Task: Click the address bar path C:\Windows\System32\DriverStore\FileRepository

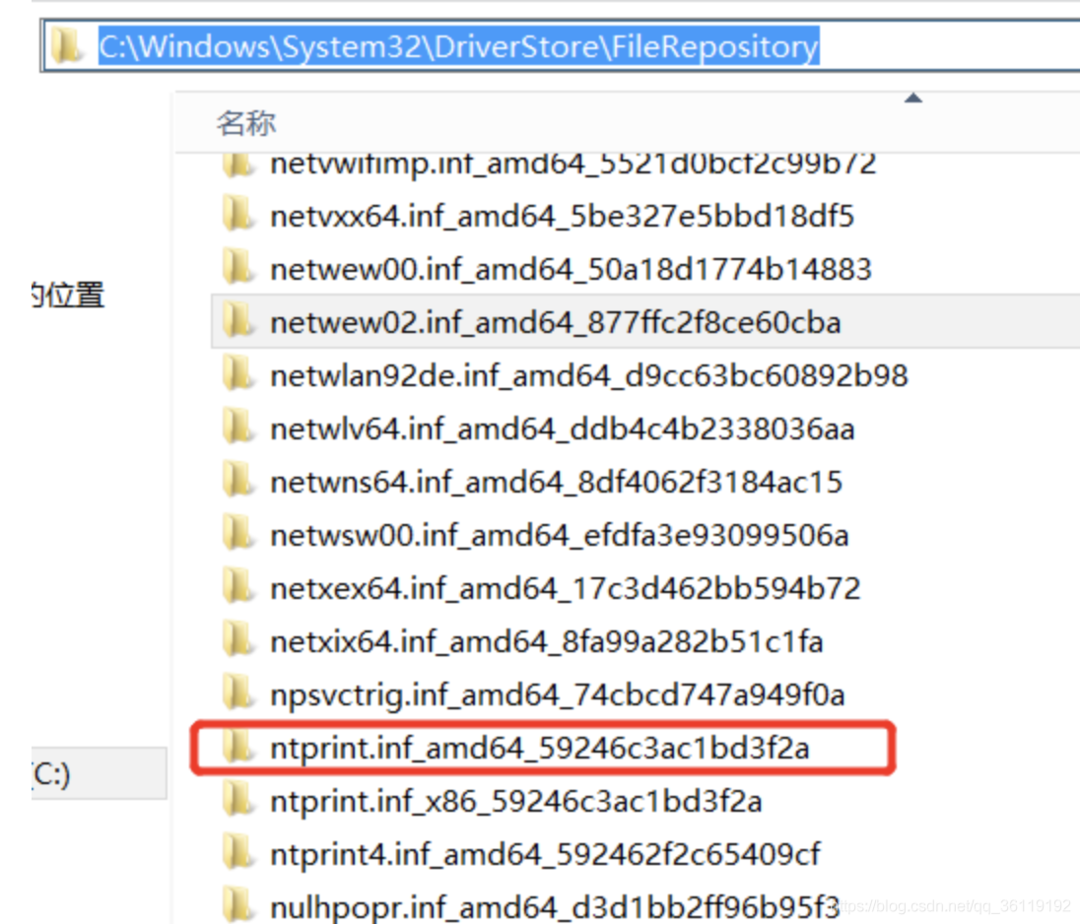Action: 459,46
